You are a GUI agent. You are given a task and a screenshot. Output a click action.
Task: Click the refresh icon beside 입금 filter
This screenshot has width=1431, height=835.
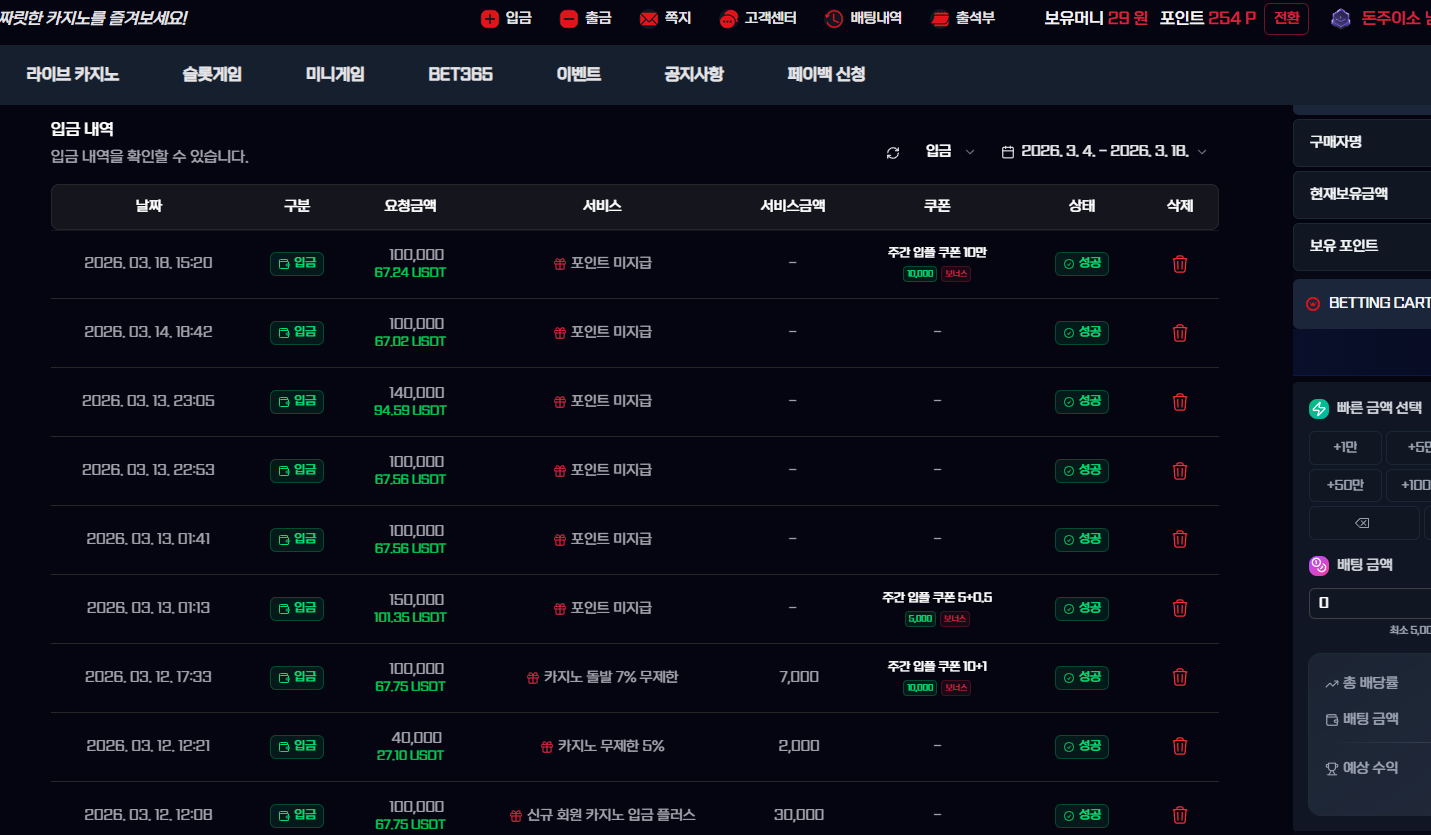pos(893,152)
